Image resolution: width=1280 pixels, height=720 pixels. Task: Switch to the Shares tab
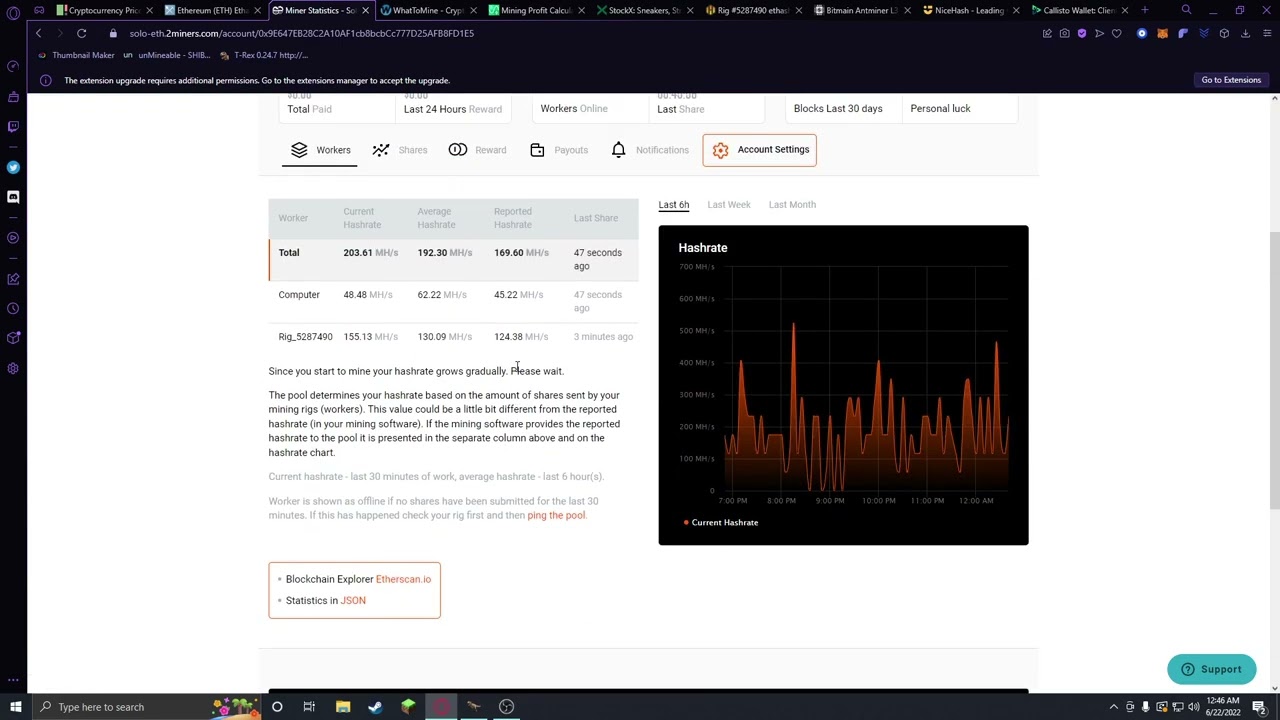[399, 150]
